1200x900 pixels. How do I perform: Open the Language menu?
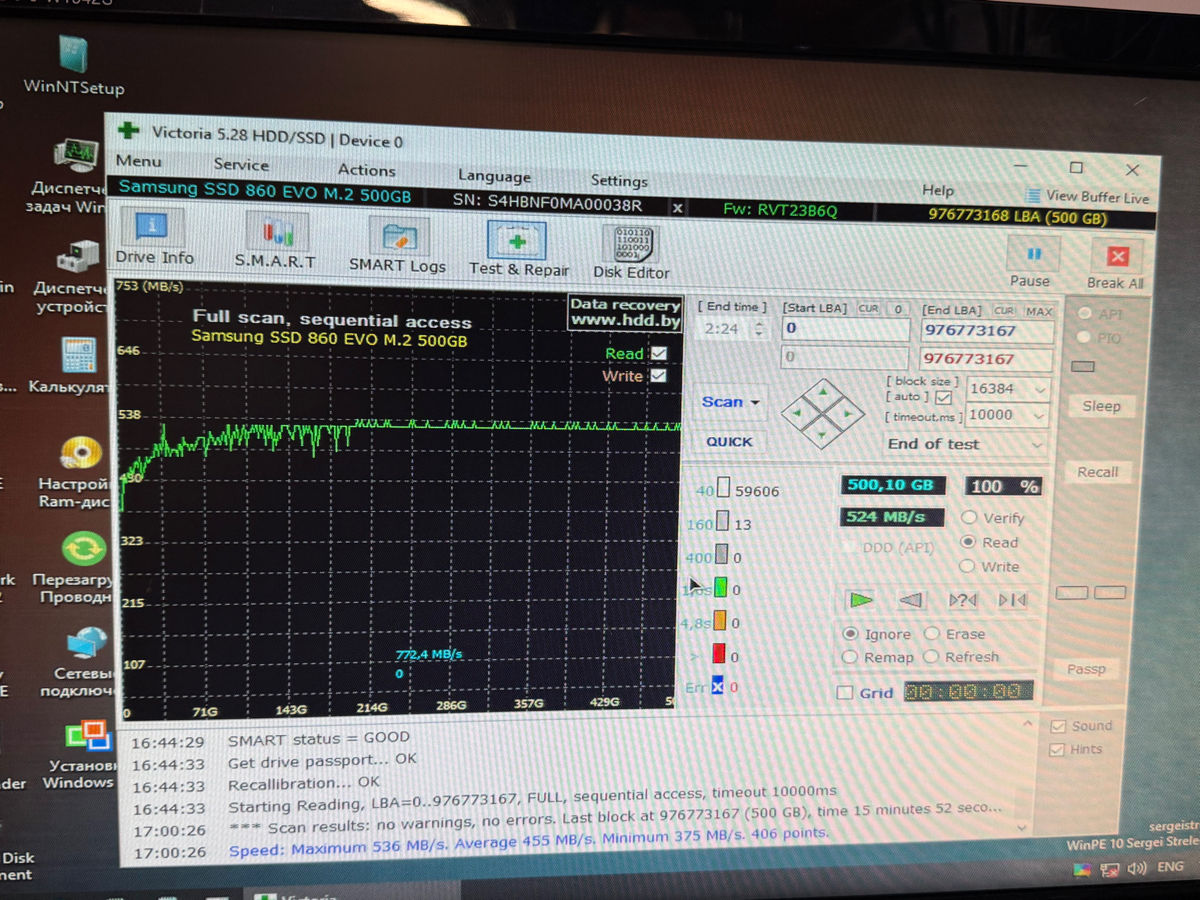[x=494, y=176]
